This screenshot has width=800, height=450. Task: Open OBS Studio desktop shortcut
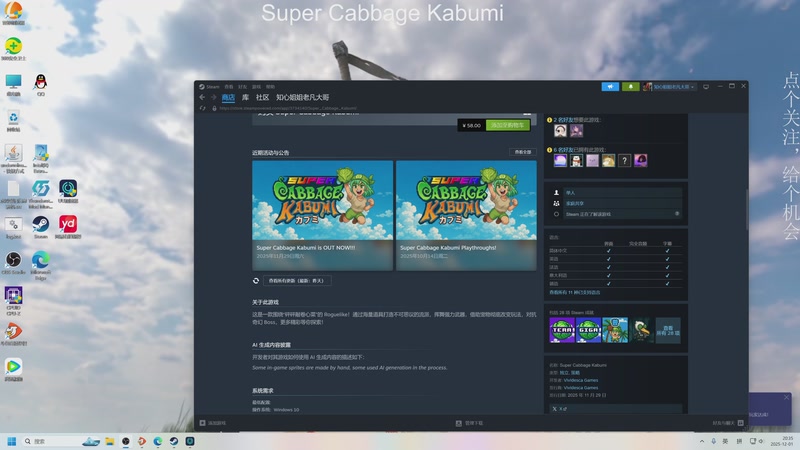[x=14, y=263]
